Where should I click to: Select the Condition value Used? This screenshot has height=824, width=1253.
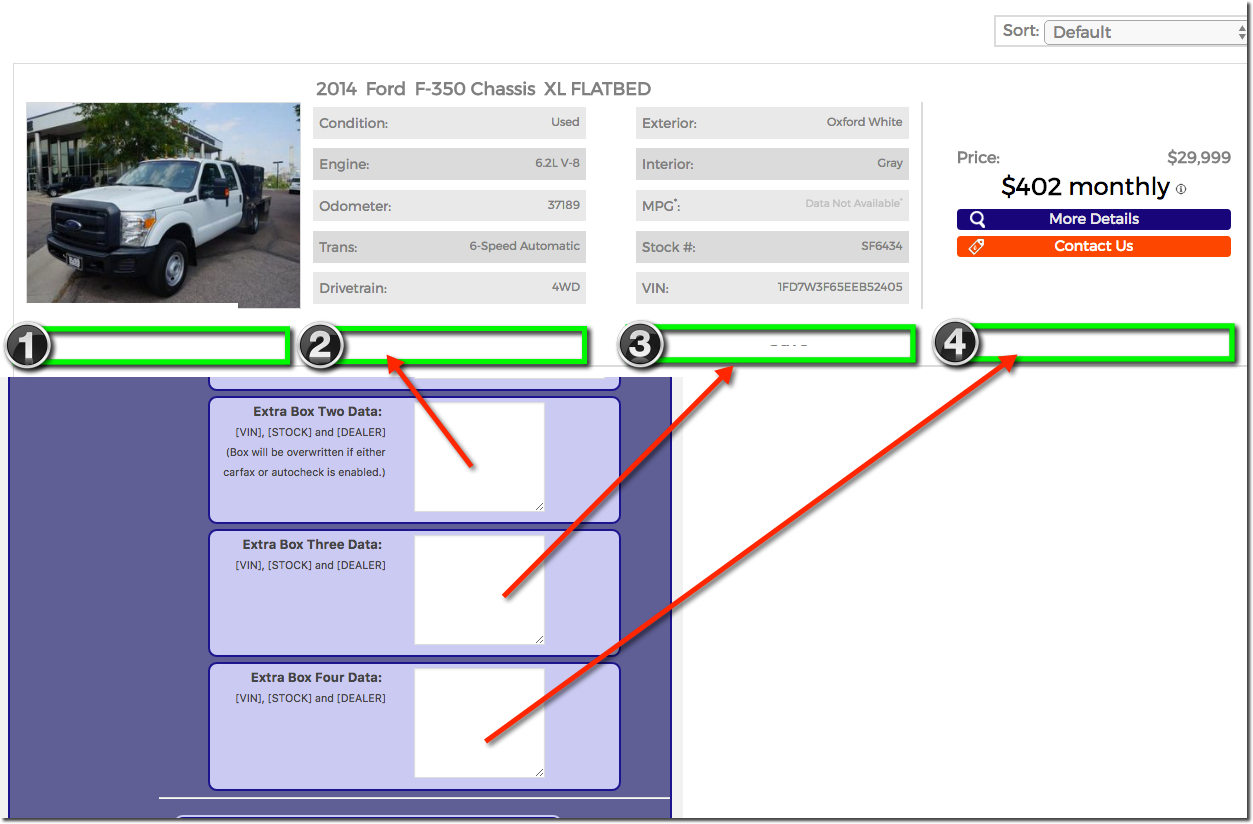click(565, 122)
